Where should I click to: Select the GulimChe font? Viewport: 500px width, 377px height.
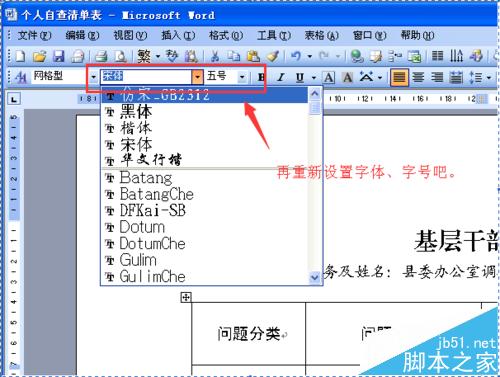pyautogui.click(x=204, y=276)
